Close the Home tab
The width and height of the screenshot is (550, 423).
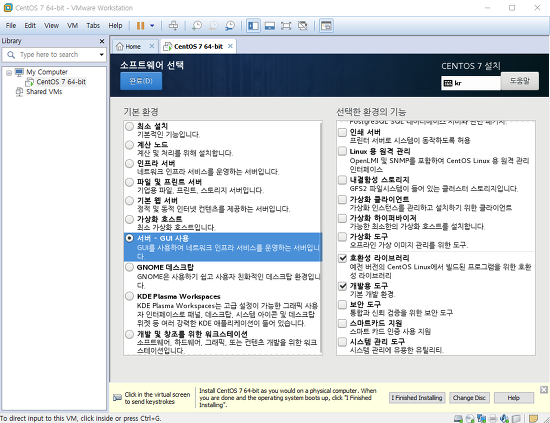(x=152, y=46)
